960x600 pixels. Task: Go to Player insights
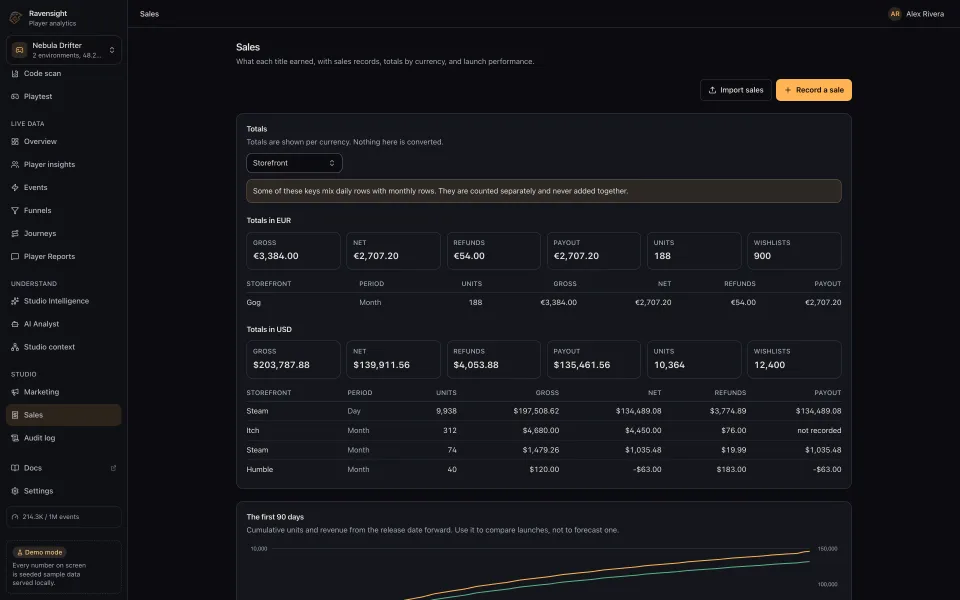click(x=64, y=165)
